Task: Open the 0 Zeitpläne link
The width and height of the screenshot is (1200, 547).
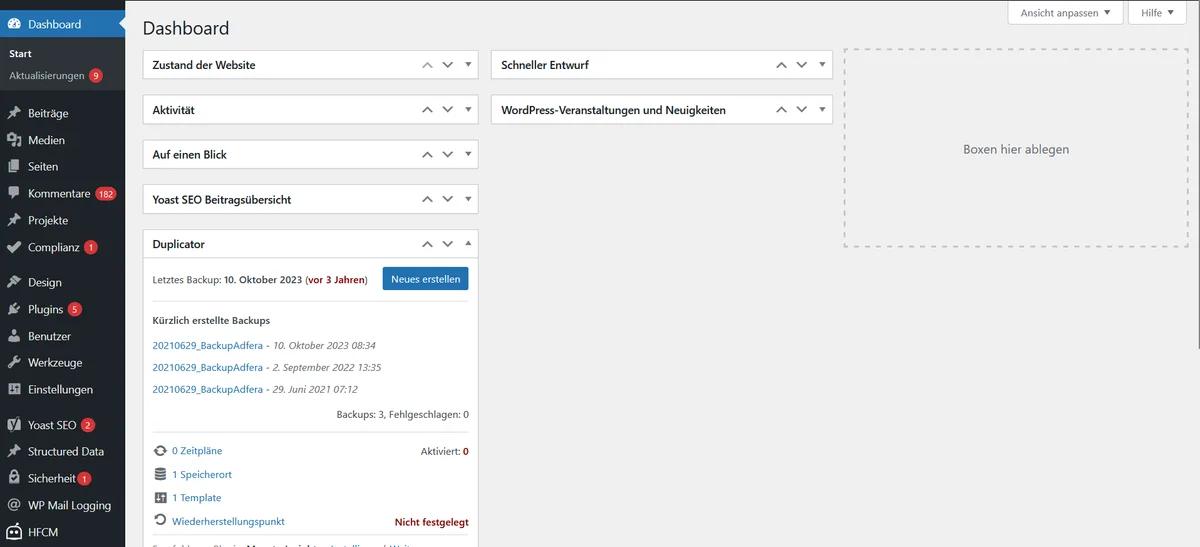Action: (197, 452)
